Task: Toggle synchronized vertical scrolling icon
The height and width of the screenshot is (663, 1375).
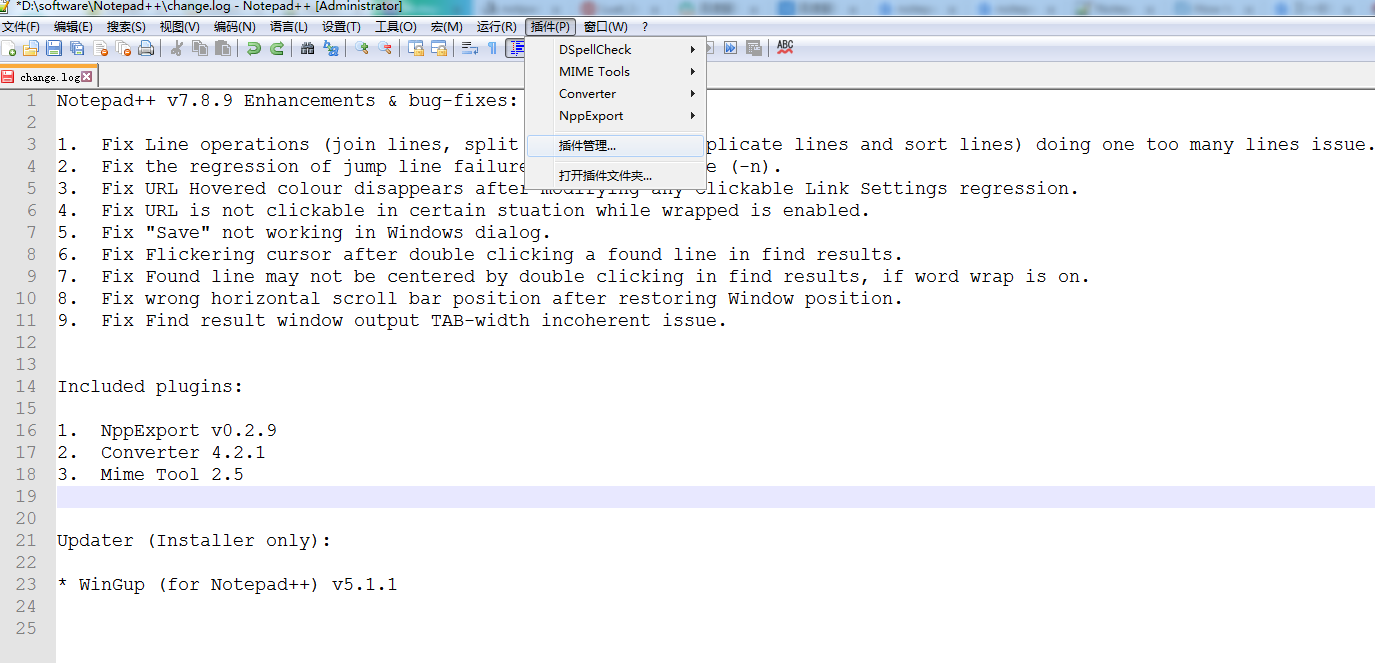Action: click(416, 48)
